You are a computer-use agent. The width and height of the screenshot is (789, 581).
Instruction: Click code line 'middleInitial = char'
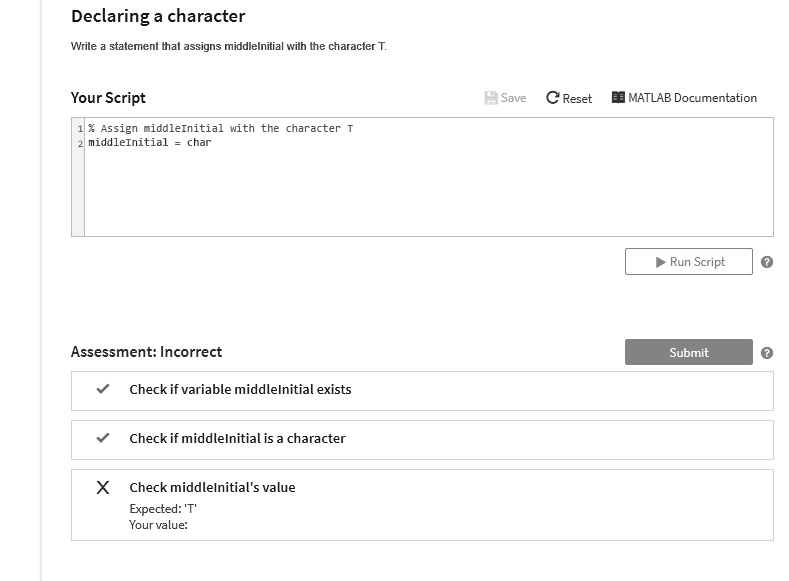coord(150,142)
